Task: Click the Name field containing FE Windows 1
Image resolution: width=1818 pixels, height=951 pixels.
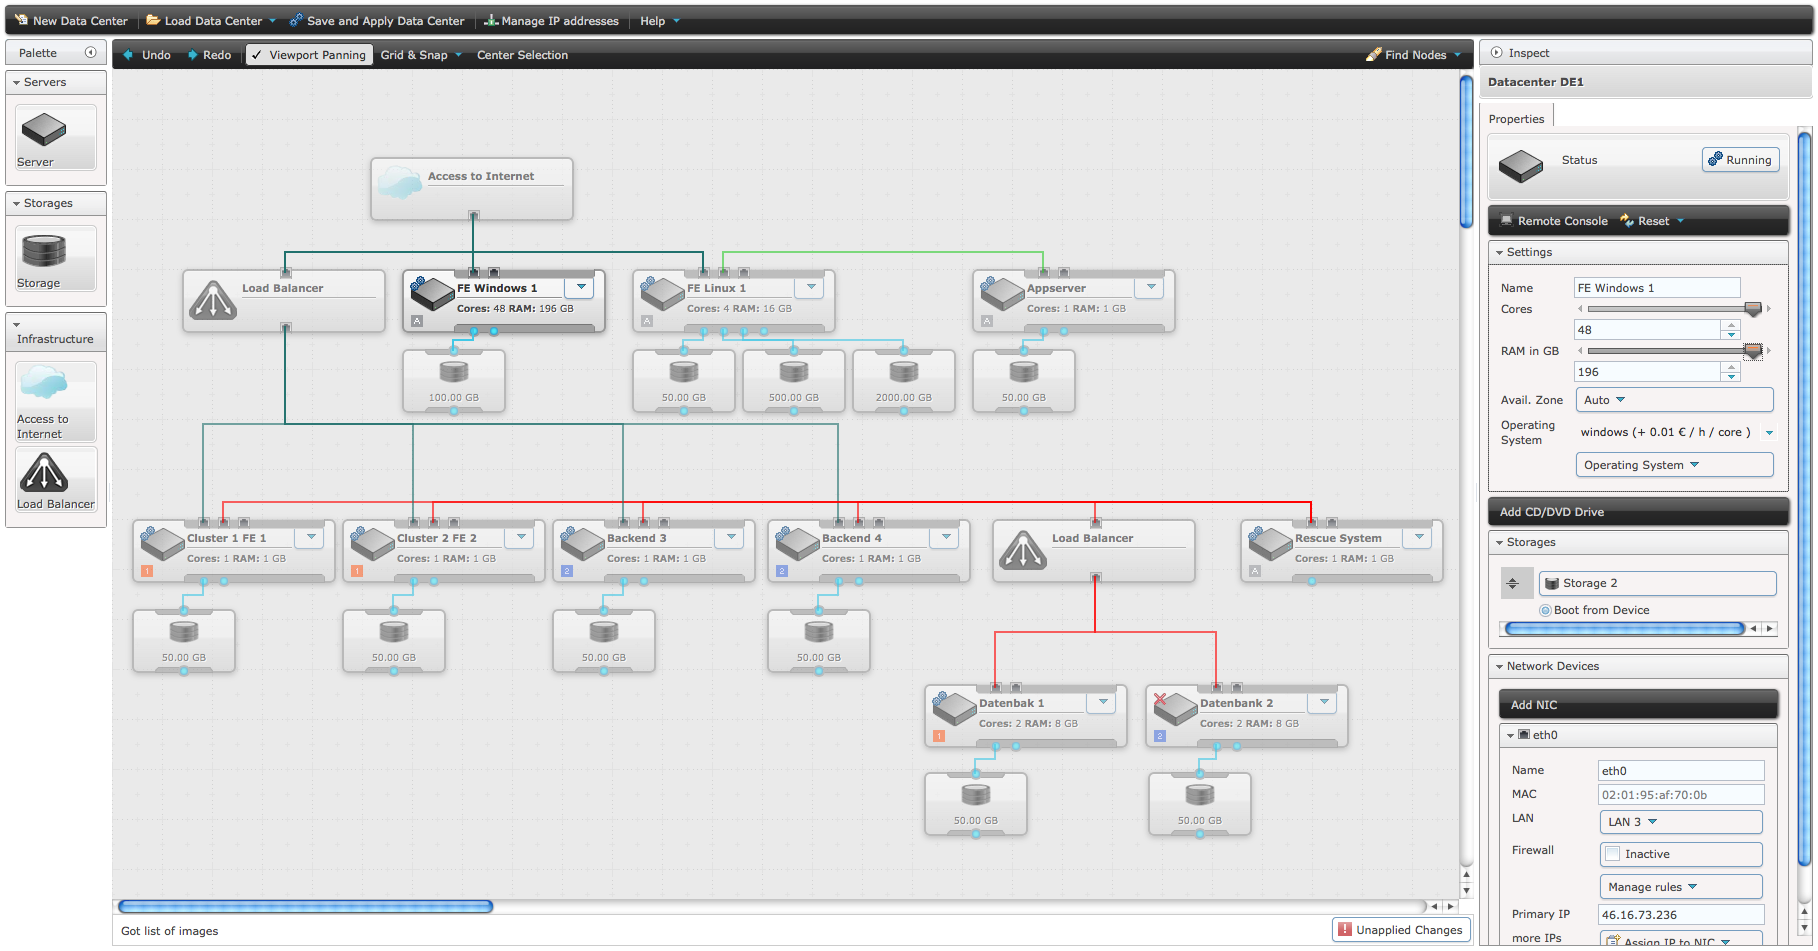Action: coord(1656,288)
